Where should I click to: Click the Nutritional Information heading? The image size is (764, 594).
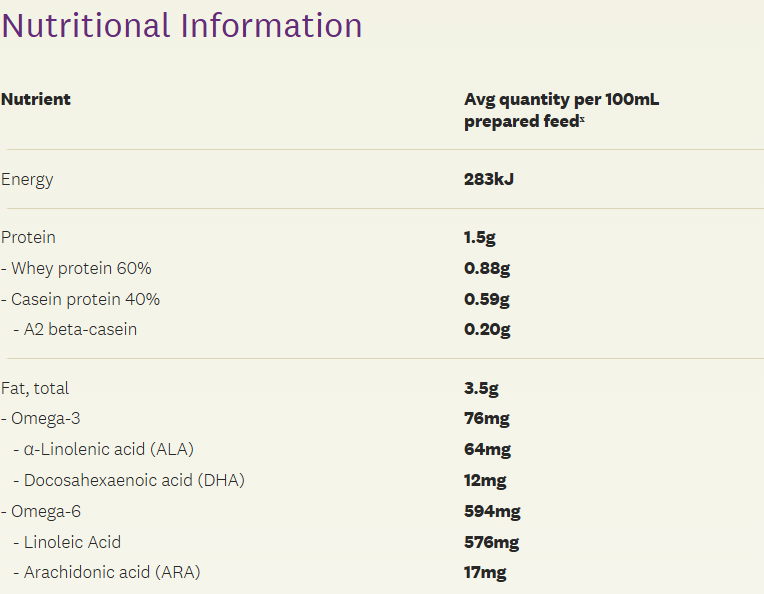coord(182,25)
